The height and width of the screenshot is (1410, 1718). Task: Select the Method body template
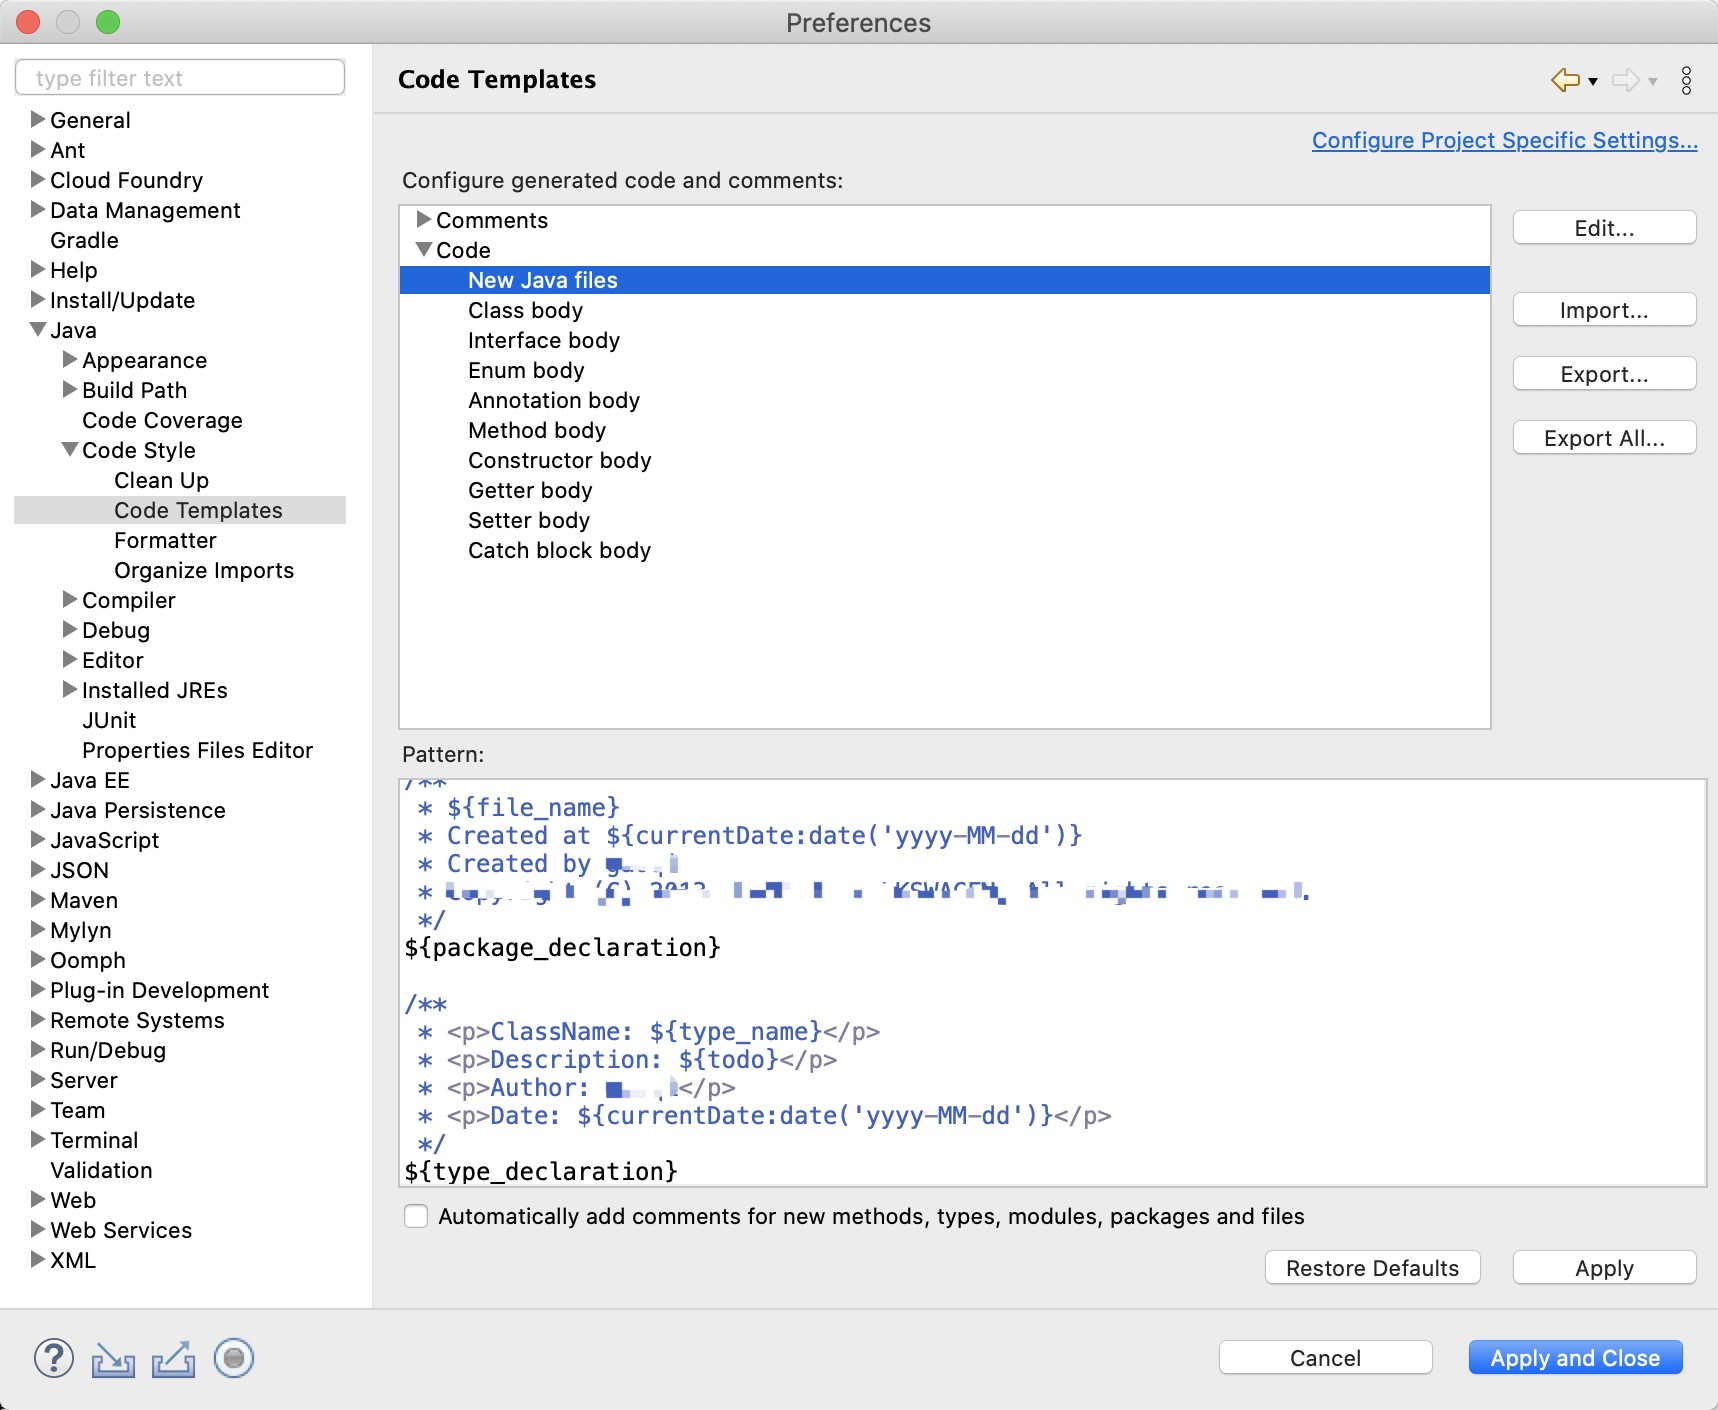[537, 430]
